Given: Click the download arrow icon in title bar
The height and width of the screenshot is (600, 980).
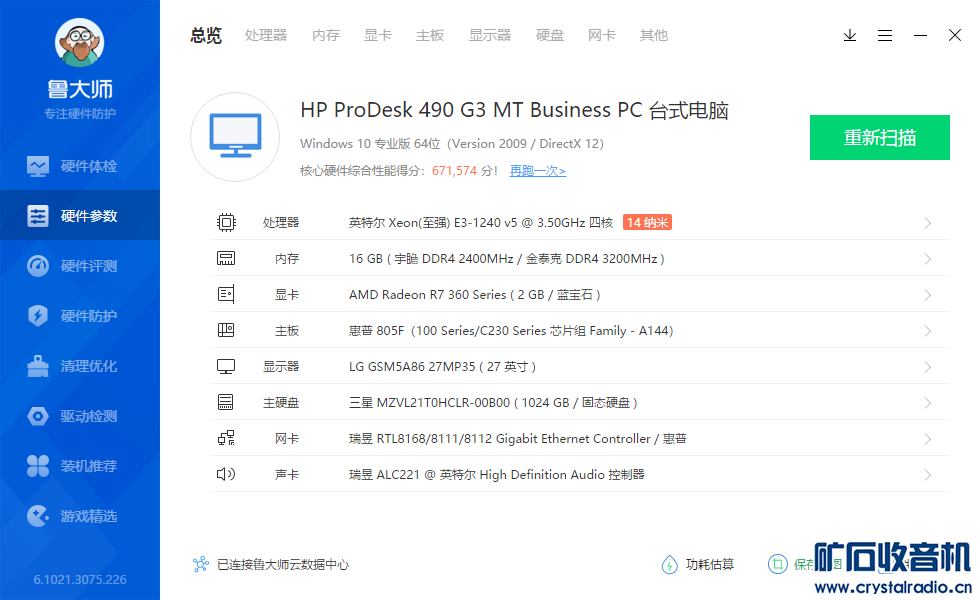Looking at the screenshot, I should click(849, 36).
